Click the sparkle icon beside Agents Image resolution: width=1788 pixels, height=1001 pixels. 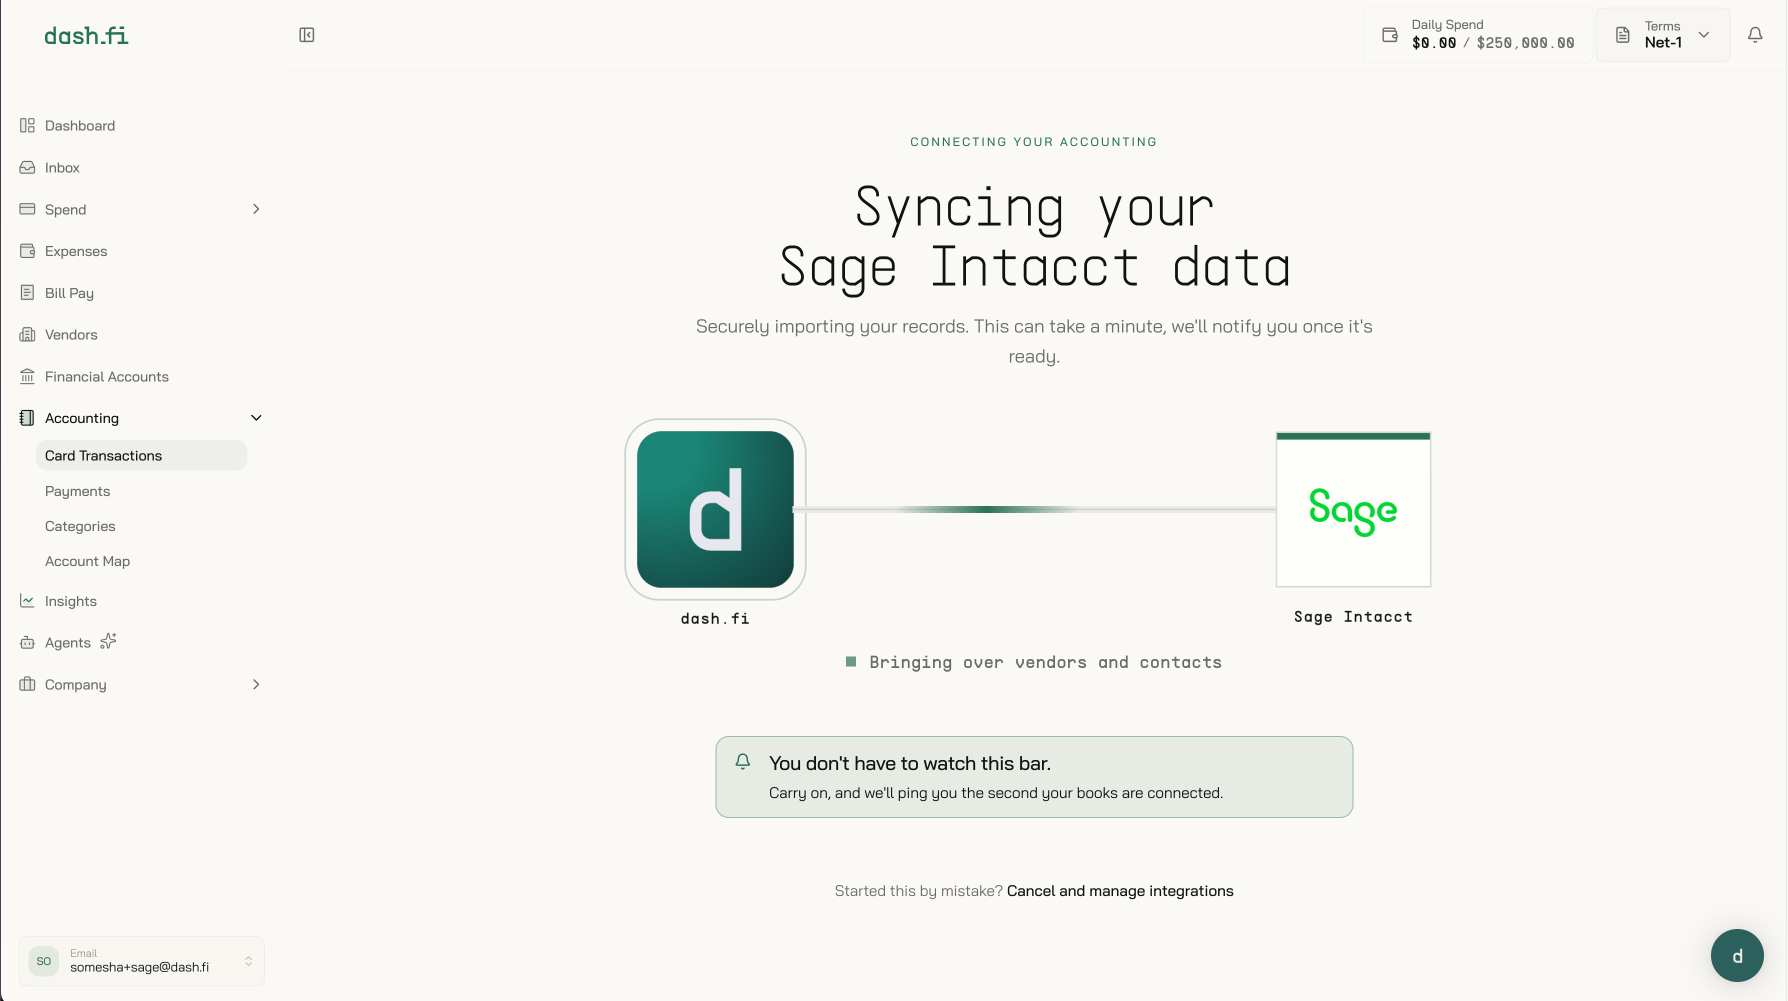(x=108, y=641)
